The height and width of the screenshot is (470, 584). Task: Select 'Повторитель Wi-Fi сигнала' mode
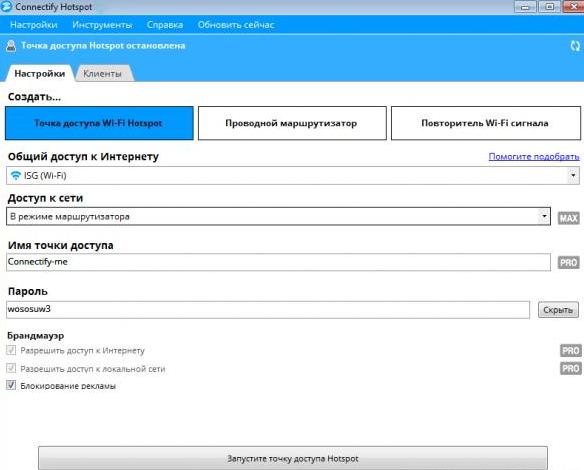click(486, 123)
